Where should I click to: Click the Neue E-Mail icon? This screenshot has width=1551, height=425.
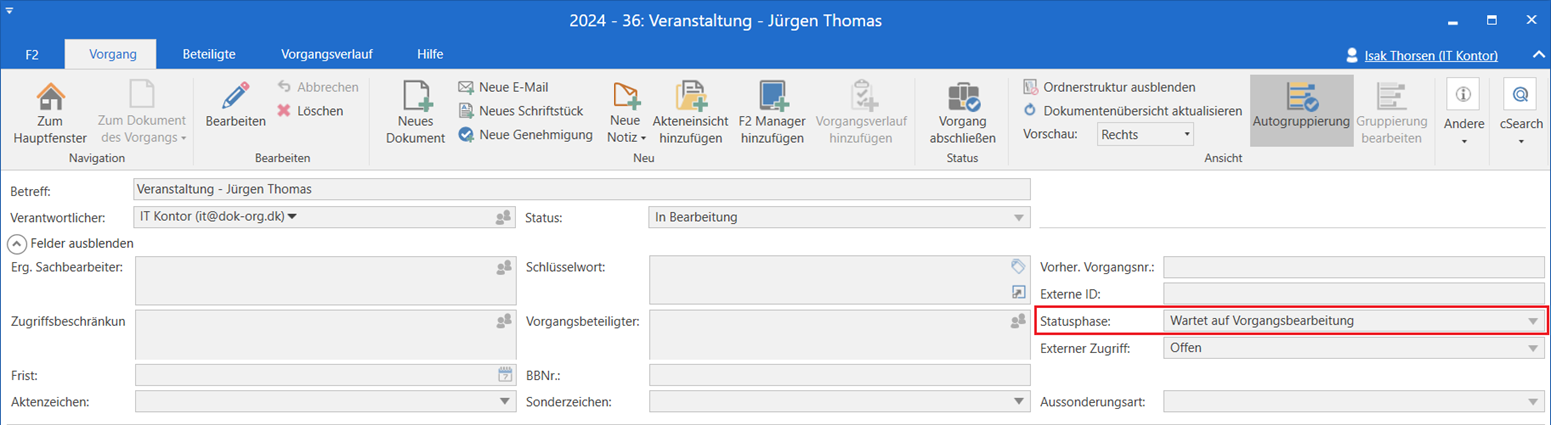point(466,87)
